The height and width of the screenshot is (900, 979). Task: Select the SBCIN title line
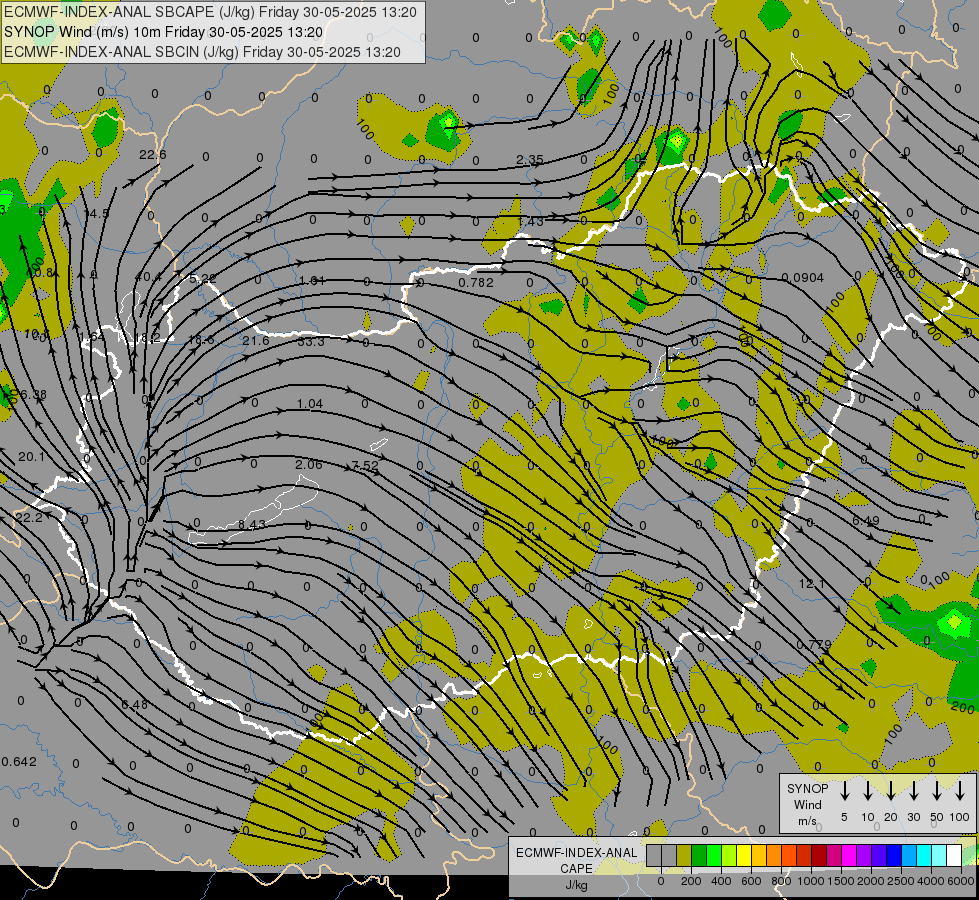click(202, 52)
